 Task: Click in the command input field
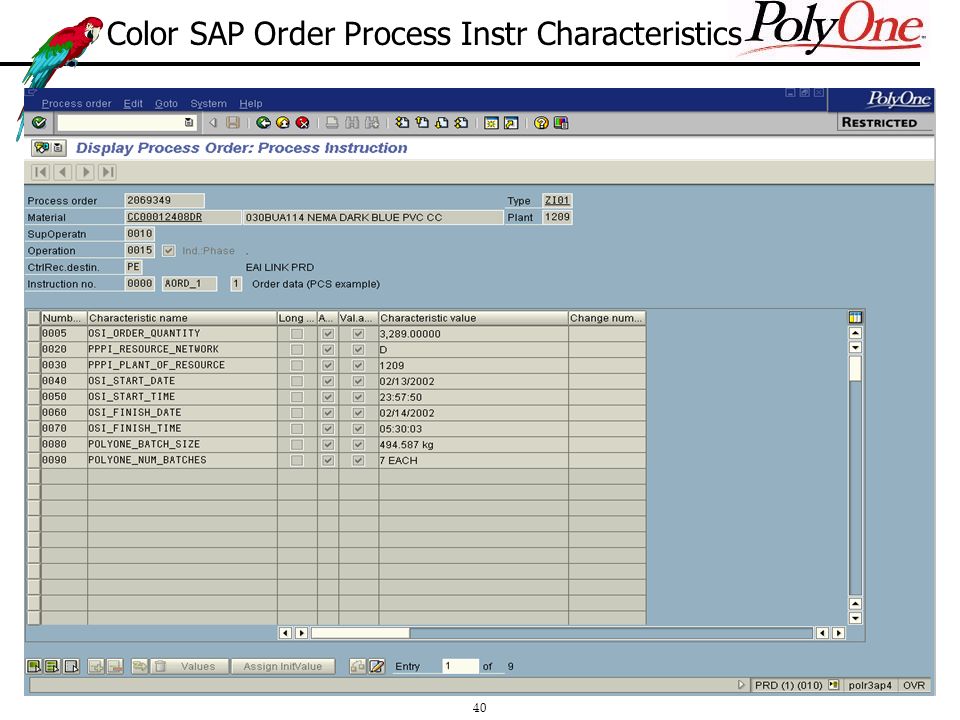120,122
